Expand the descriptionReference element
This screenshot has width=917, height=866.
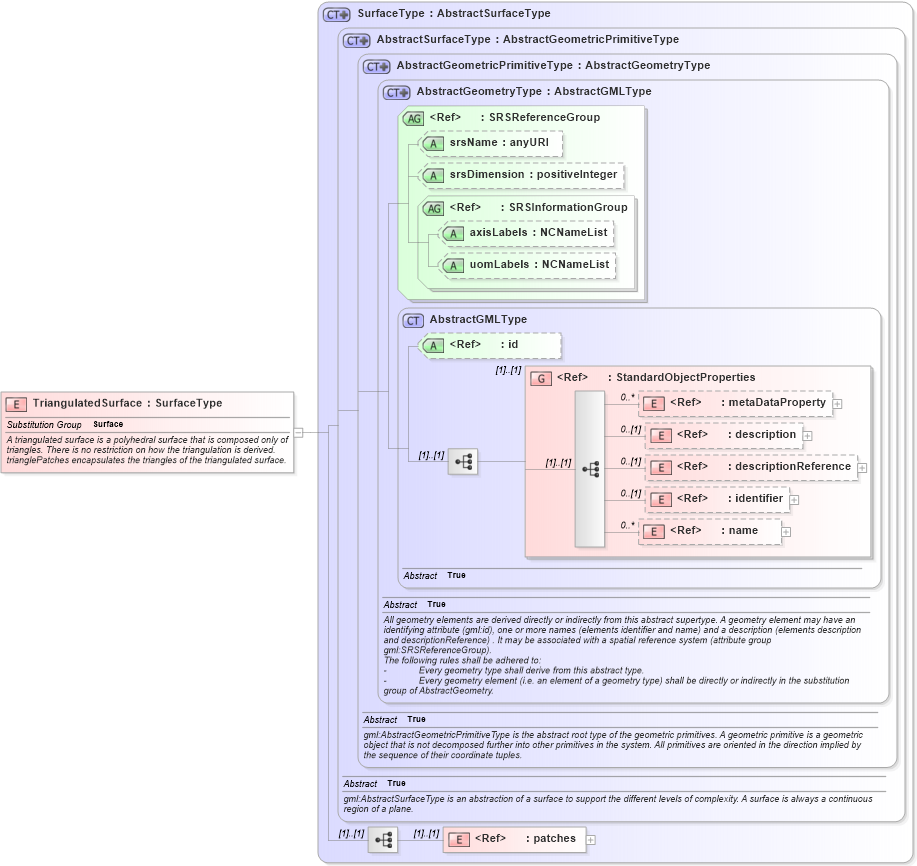862,468
